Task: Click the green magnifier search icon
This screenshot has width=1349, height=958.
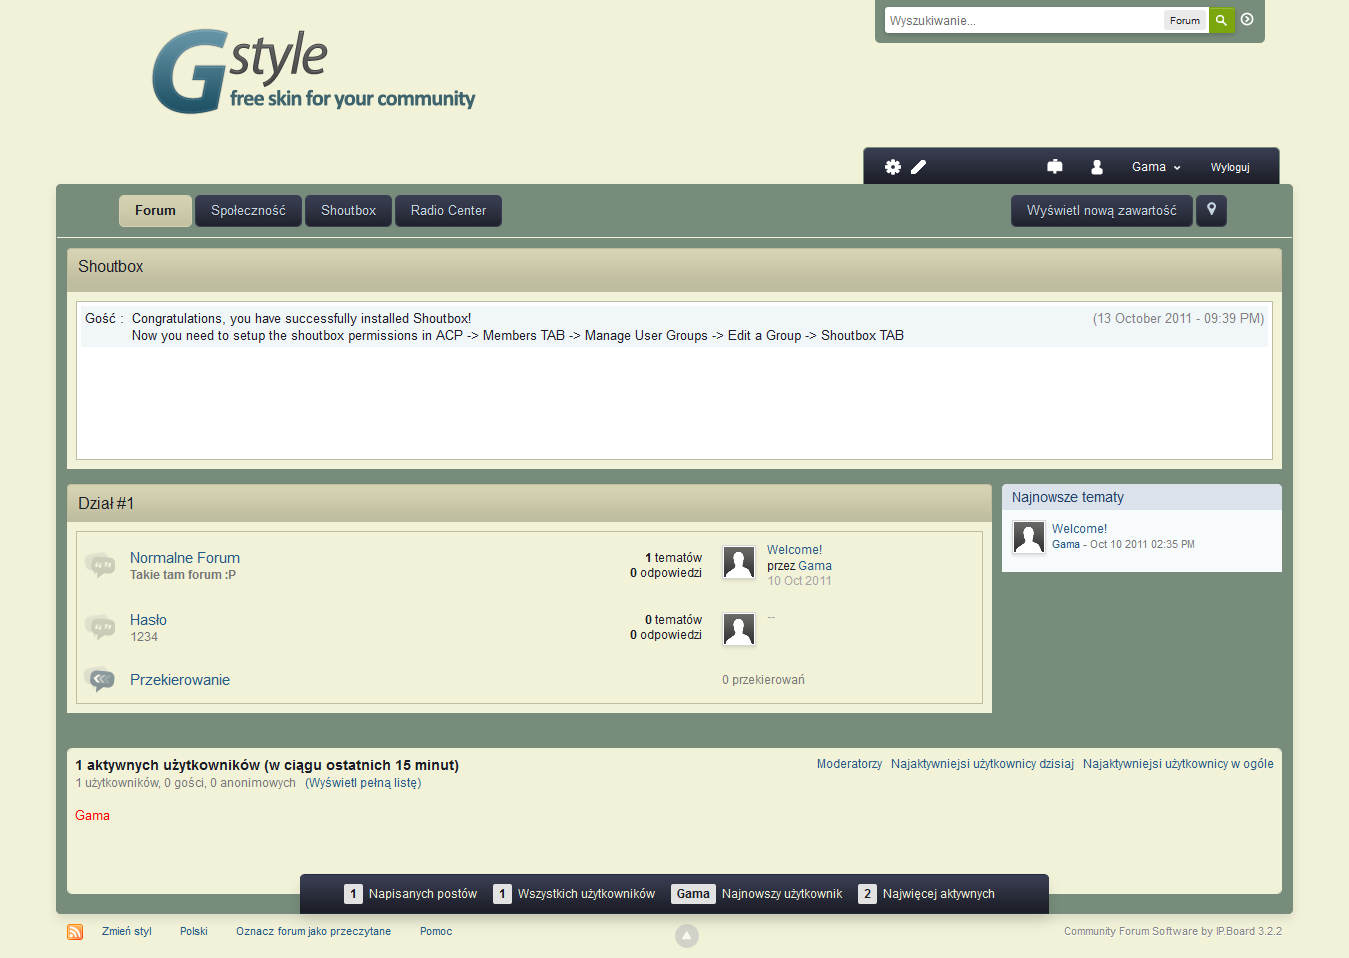Action: pyautogui.click(x=1221, y=20)
